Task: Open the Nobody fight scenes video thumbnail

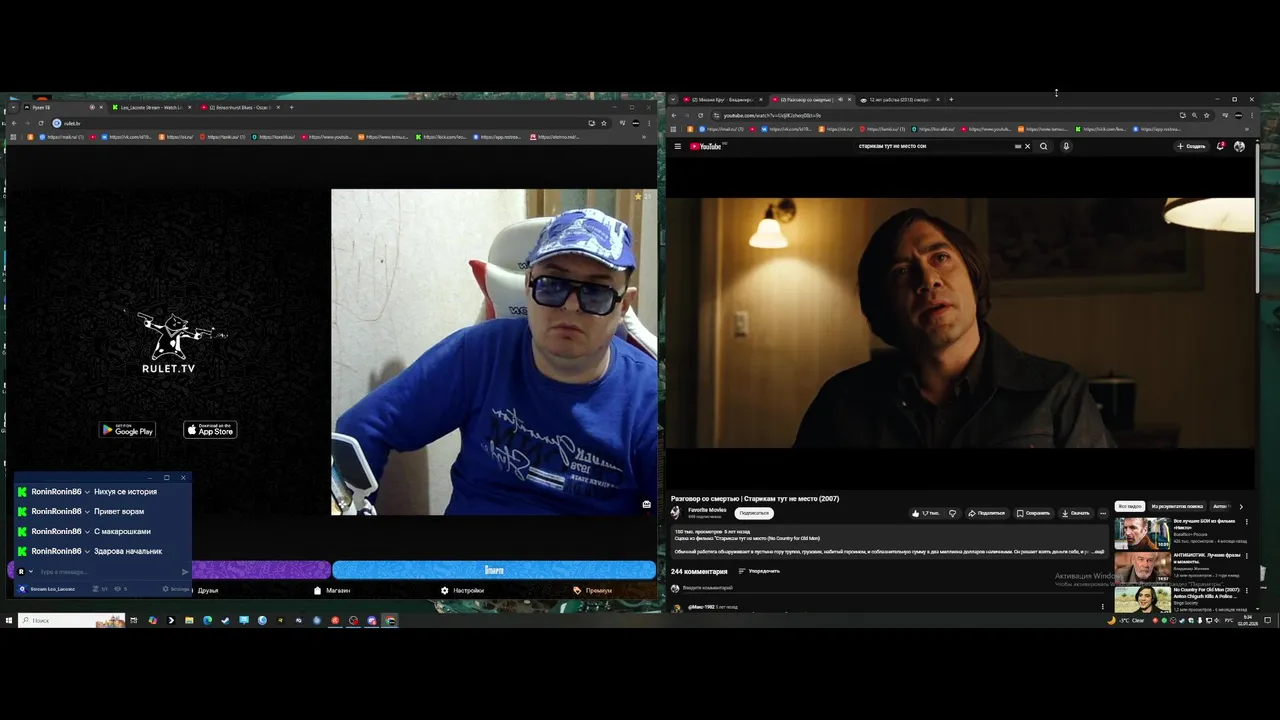Action: pos(1142,533)
